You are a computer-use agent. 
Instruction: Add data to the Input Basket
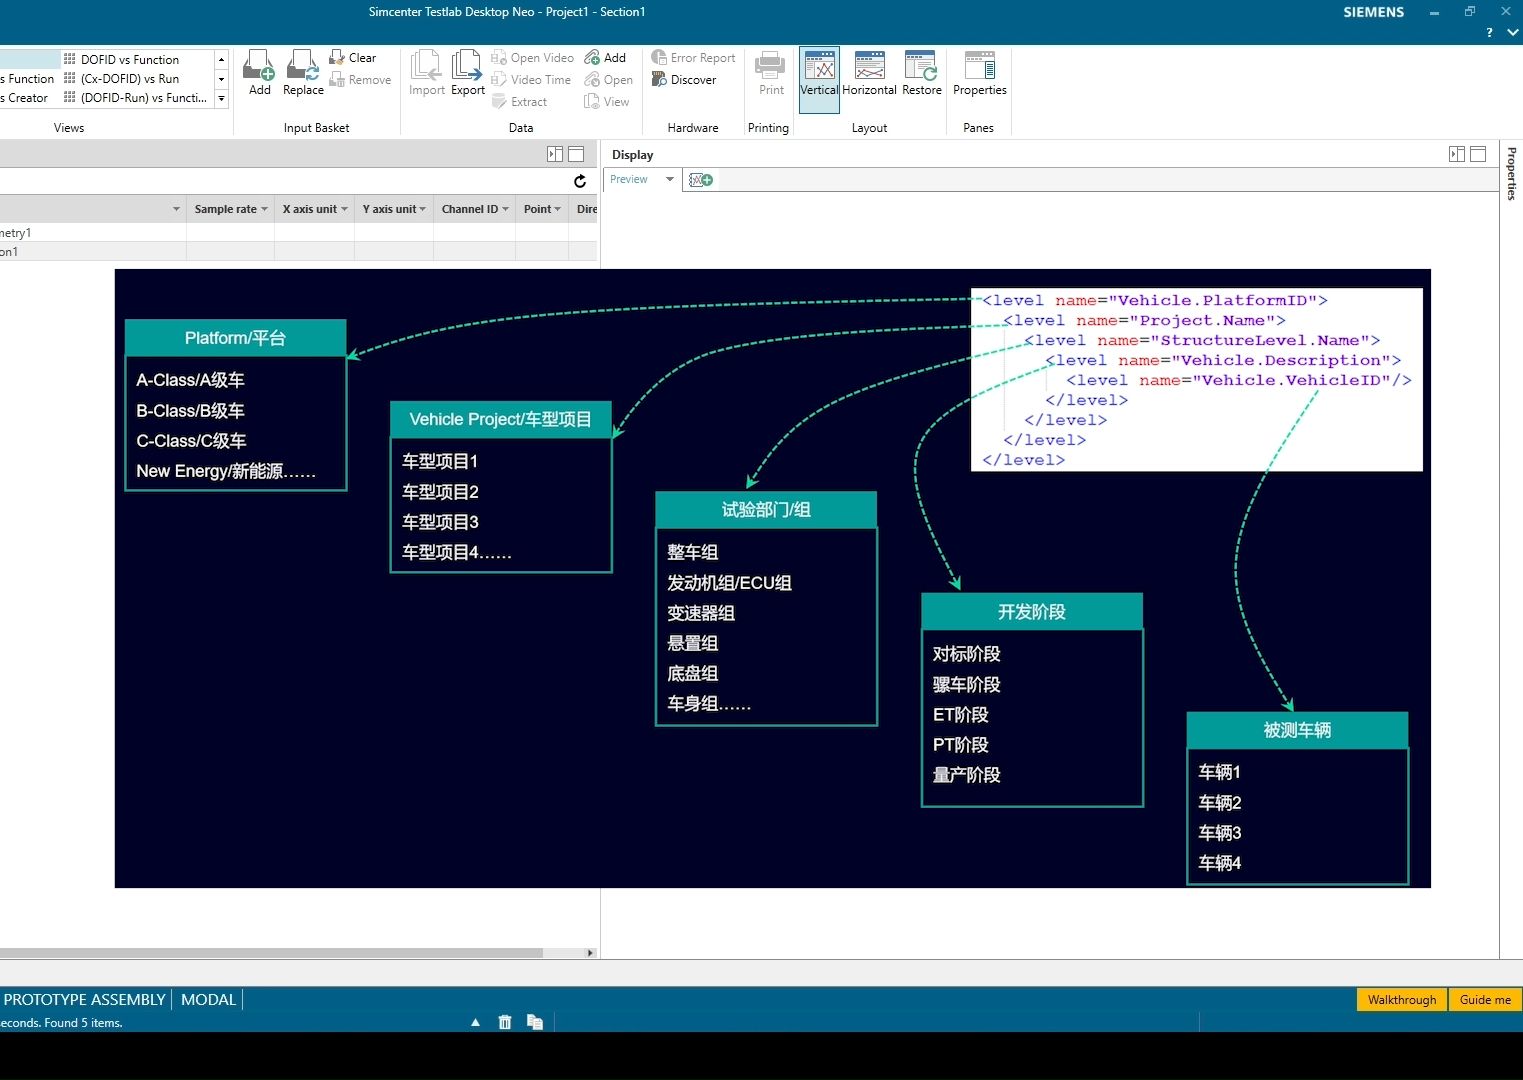[x=259, y=73]
